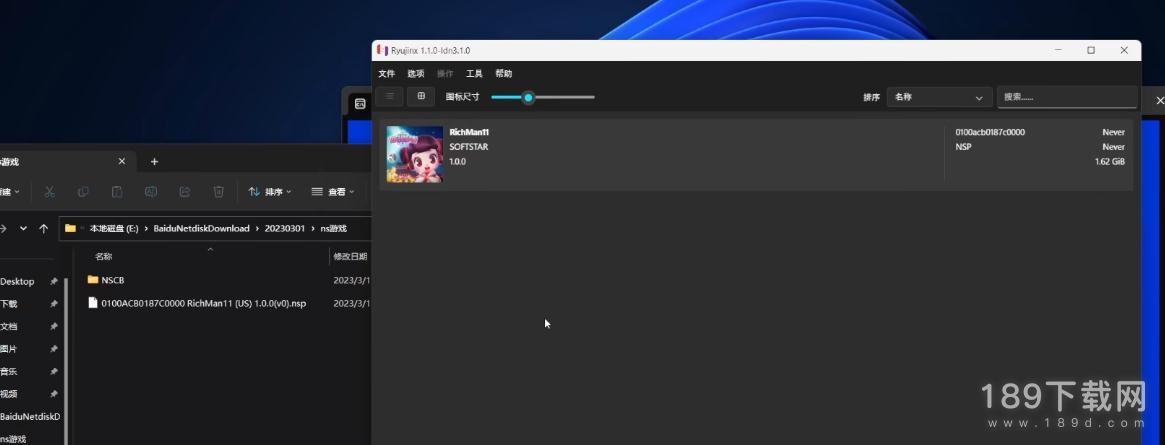The width and height of the screenshot is (1165, 445).
Task: Click the 1.62 GiB file size
Action: [x=1109, y=161]
